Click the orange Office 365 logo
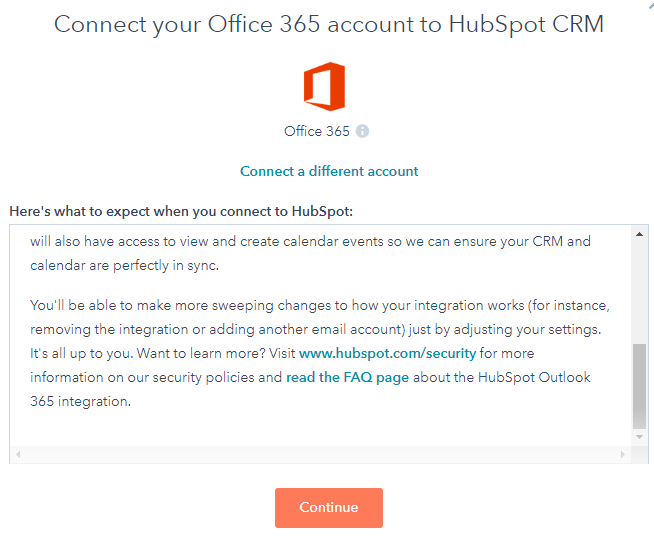This screenshot has height=540, width=654. 324,87
